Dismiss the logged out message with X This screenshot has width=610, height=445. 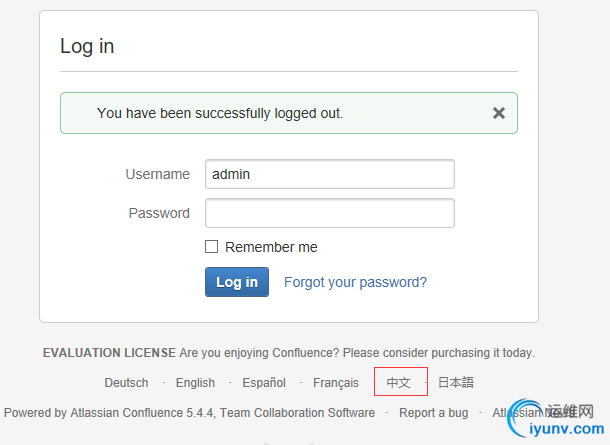point(499,113)
